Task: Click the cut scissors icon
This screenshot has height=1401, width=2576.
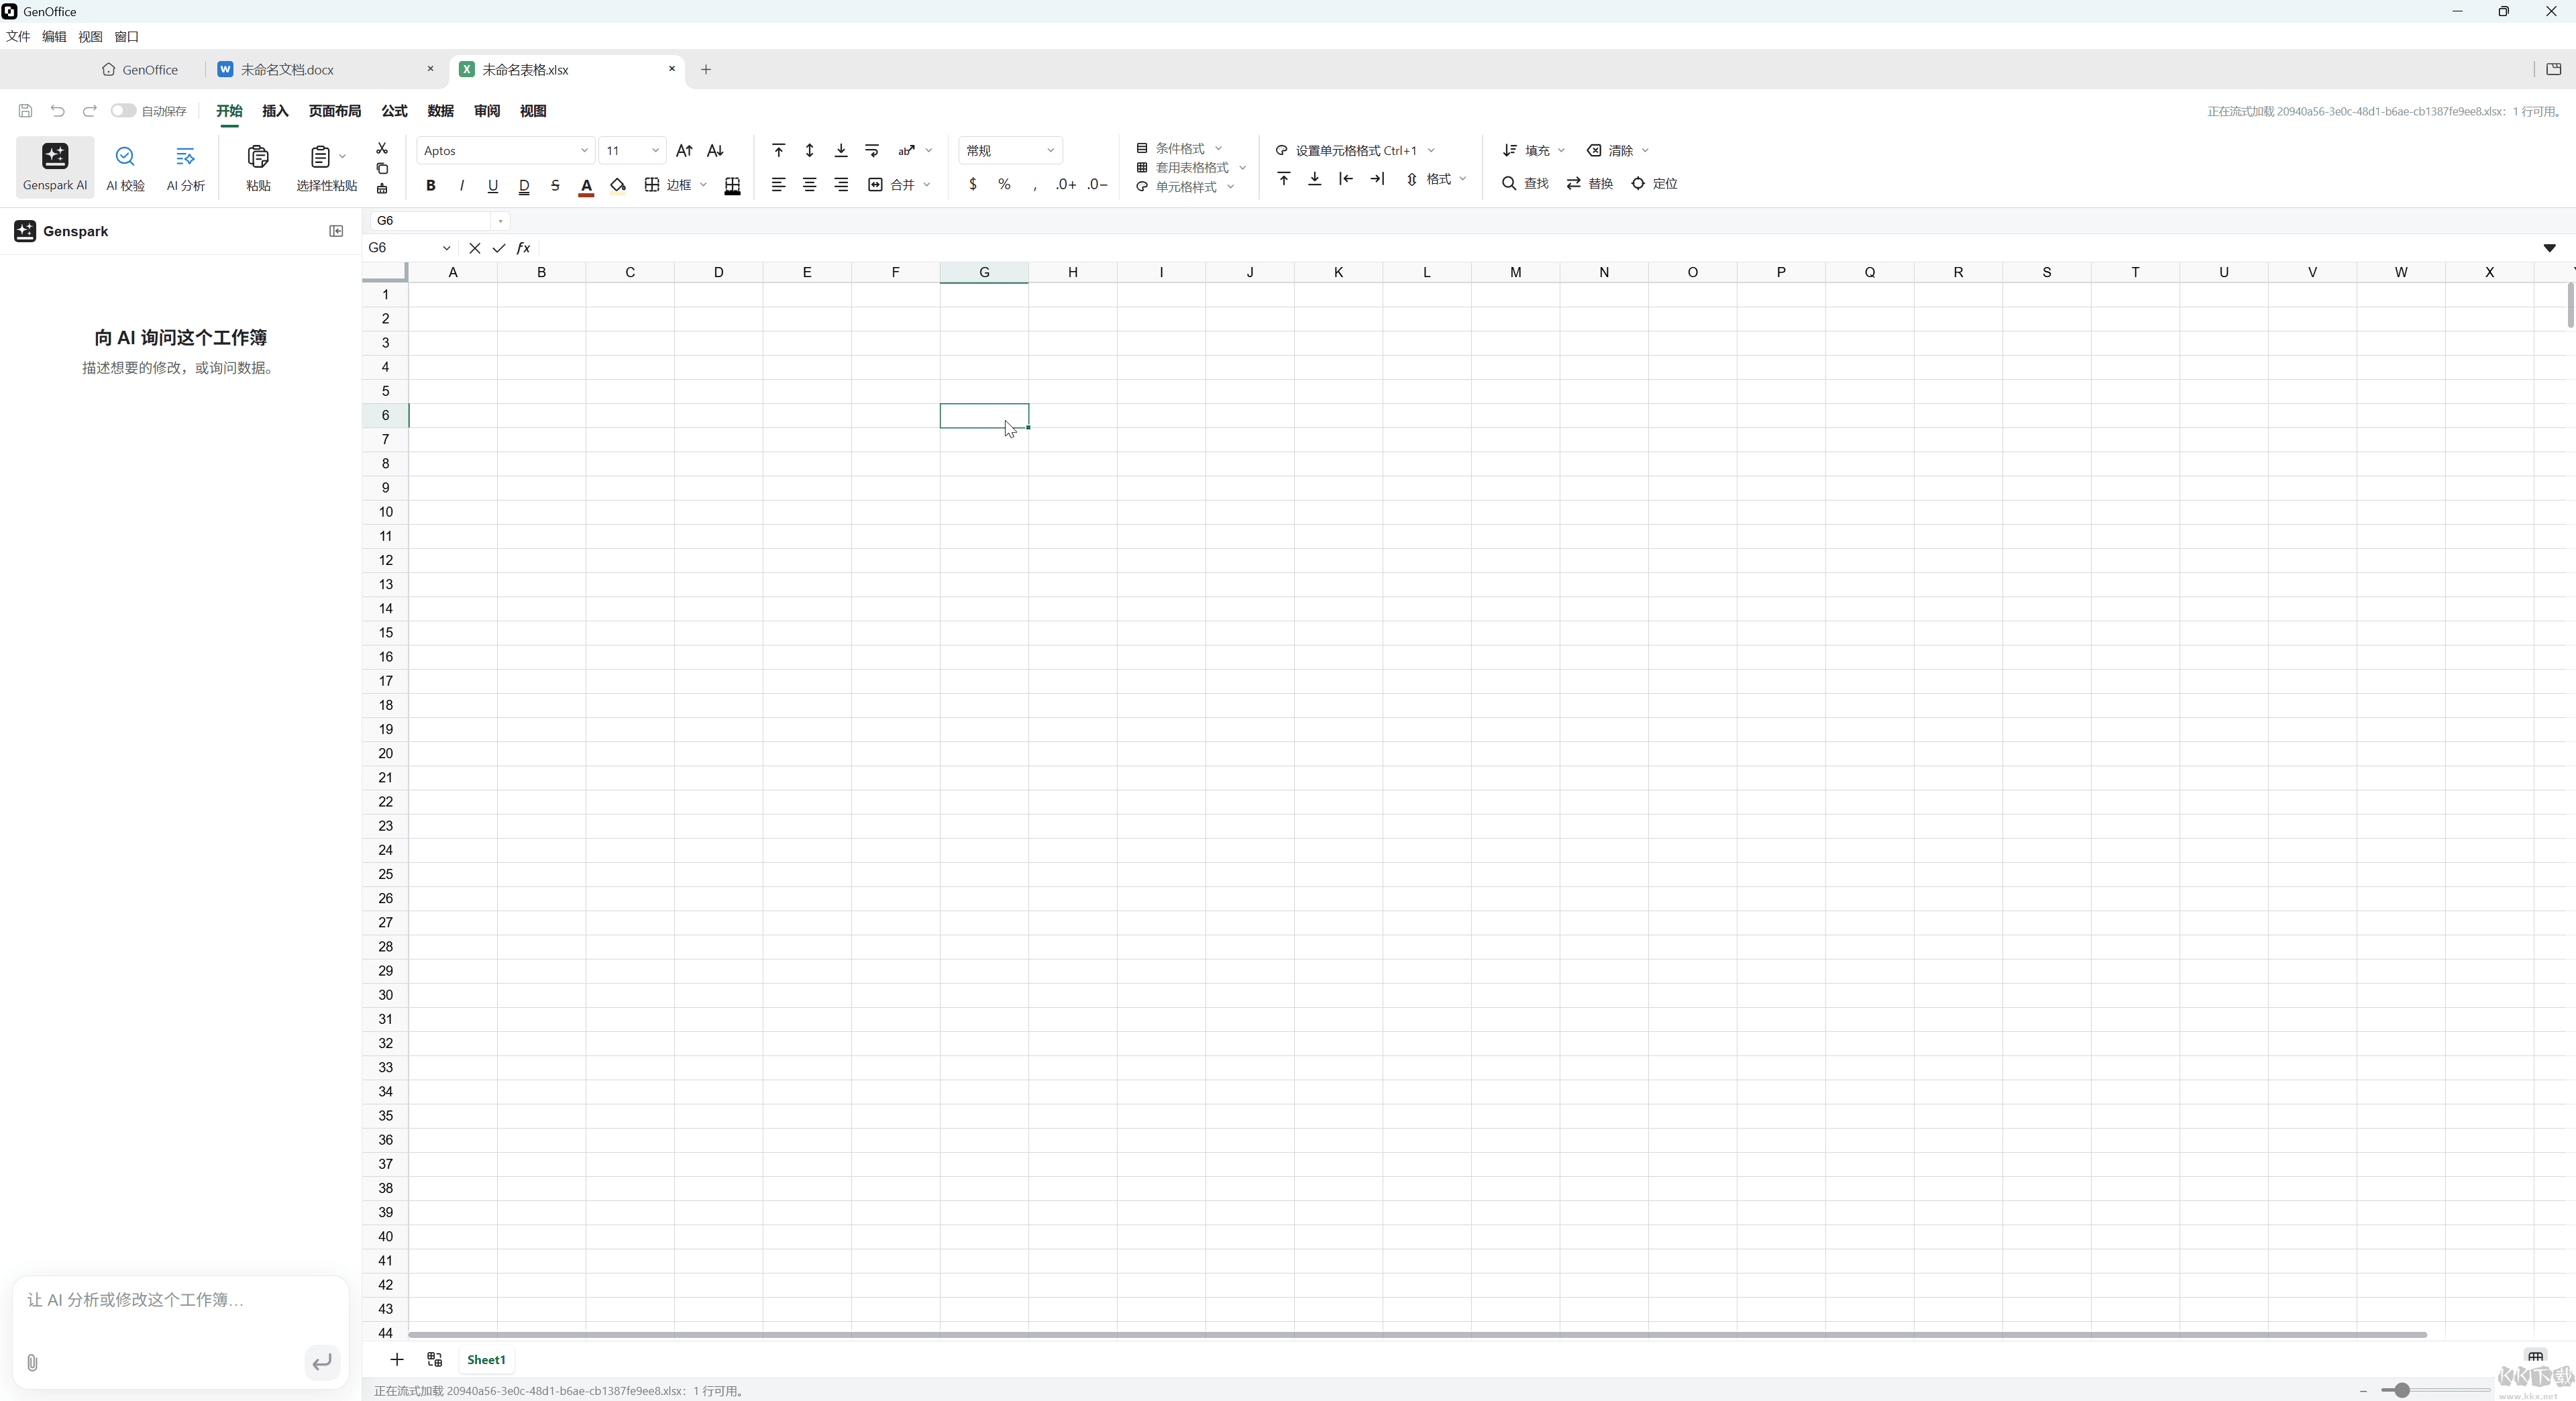Action: (x=382, y=148)
